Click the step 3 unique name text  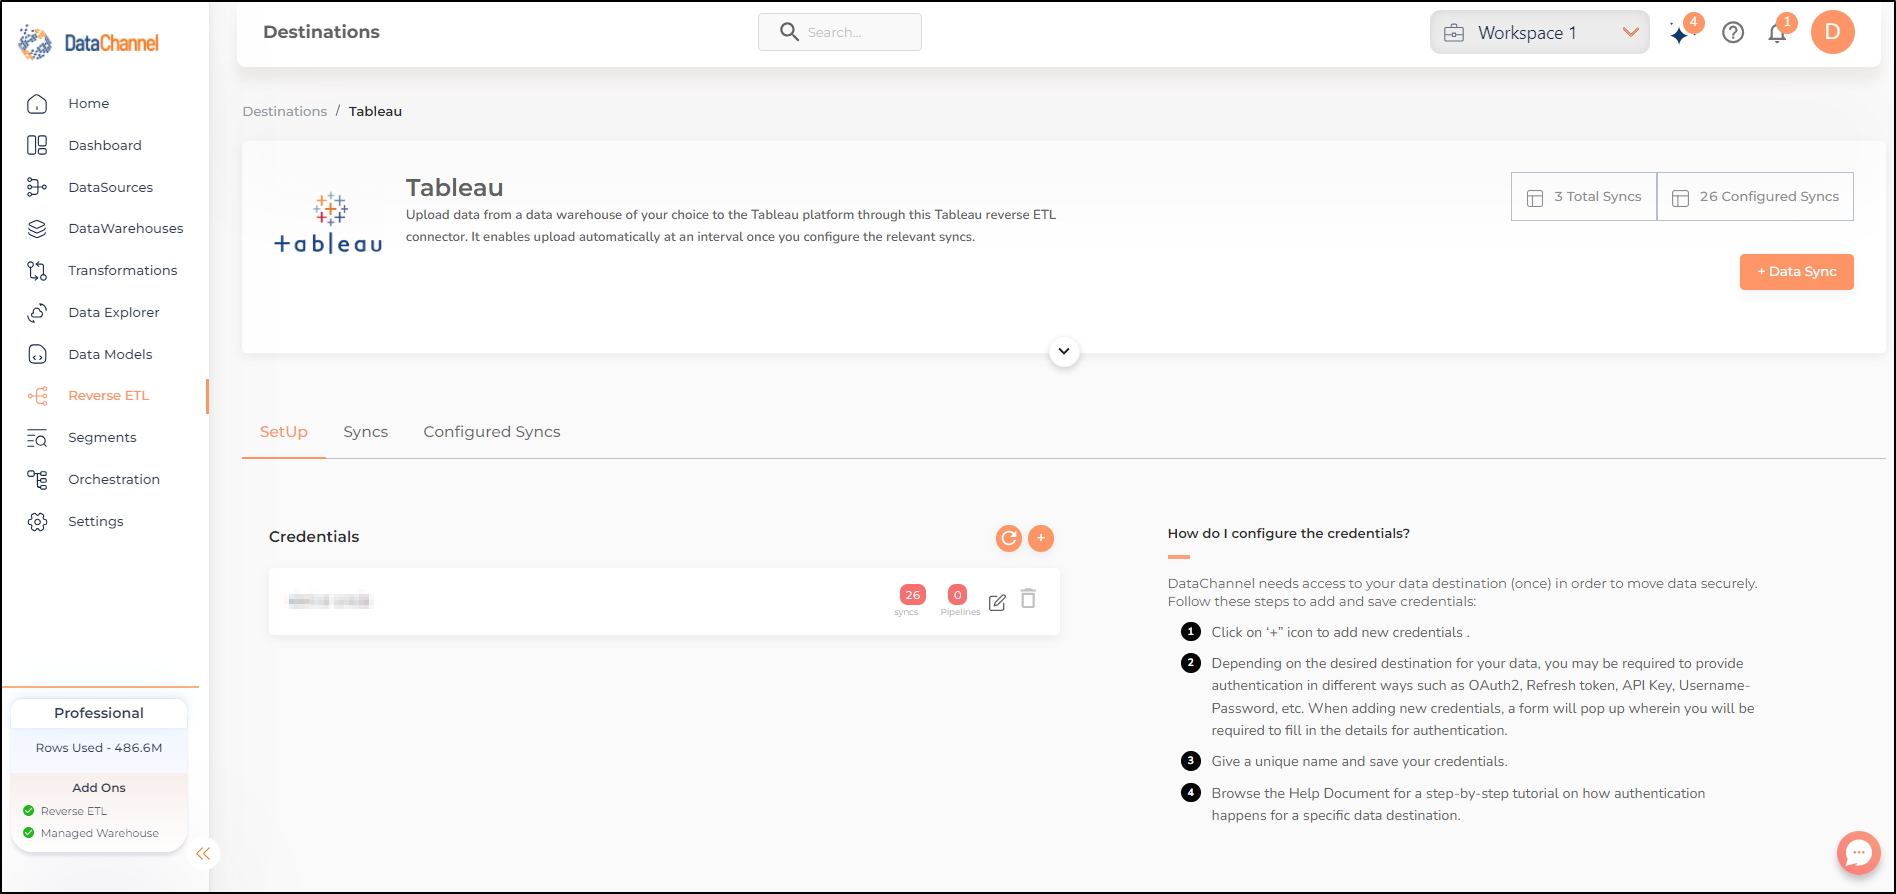(1360, 762)
